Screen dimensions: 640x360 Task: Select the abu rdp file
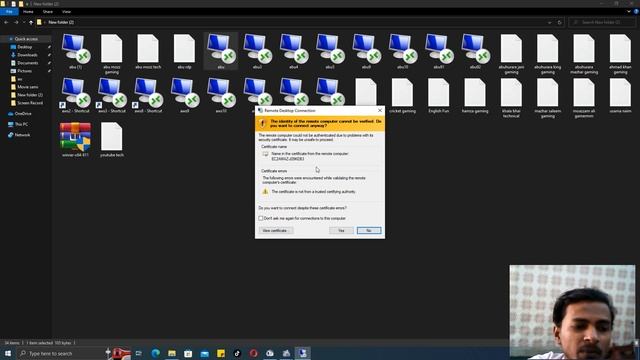[x=184, y=51]
